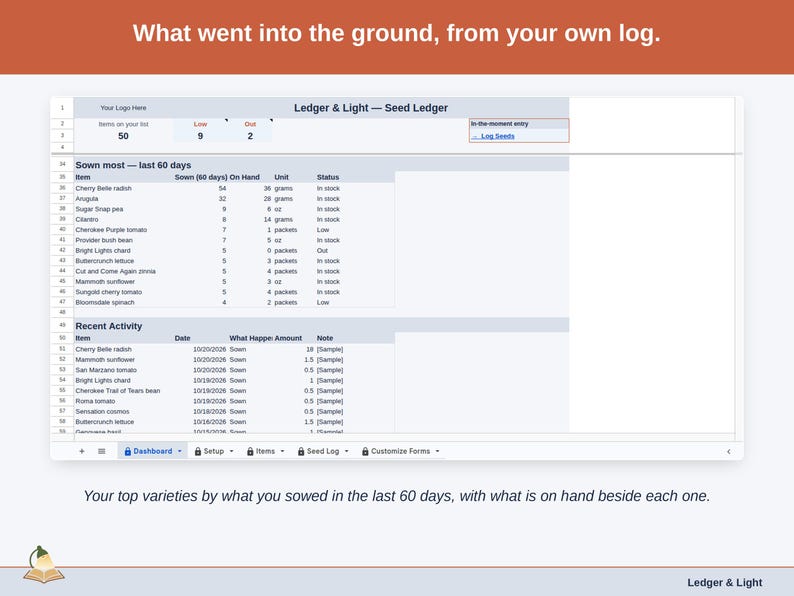
Task: Click the Date column header
Action: [182, 338]
